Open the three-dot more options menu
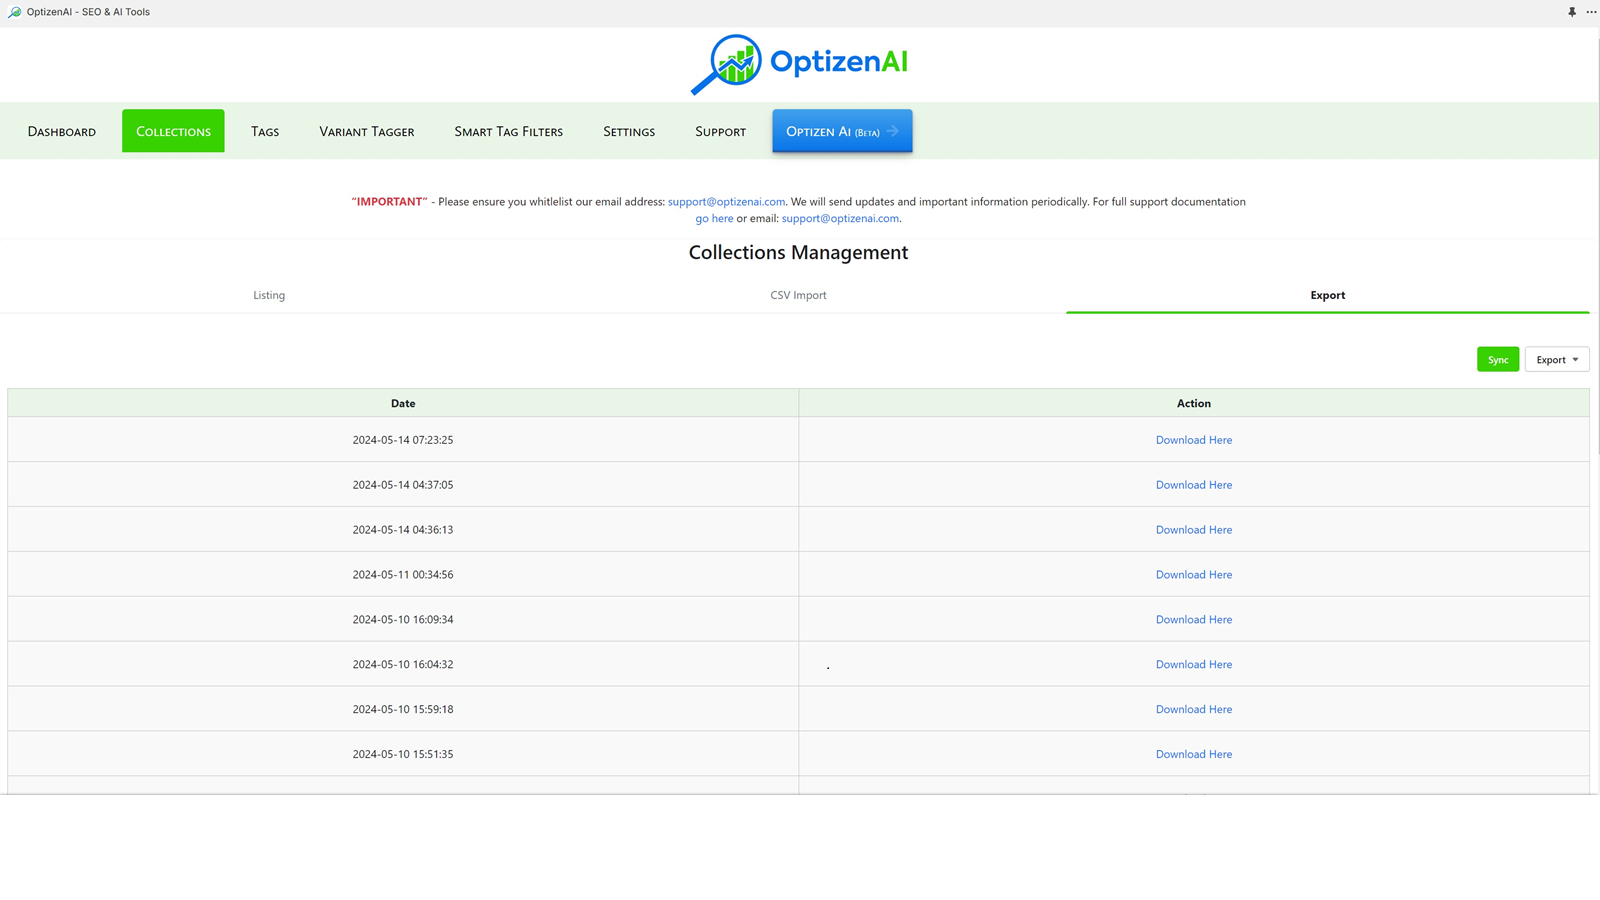Image resolution: width=1600 pixels, height=900 pixels. pos(1591,12)
